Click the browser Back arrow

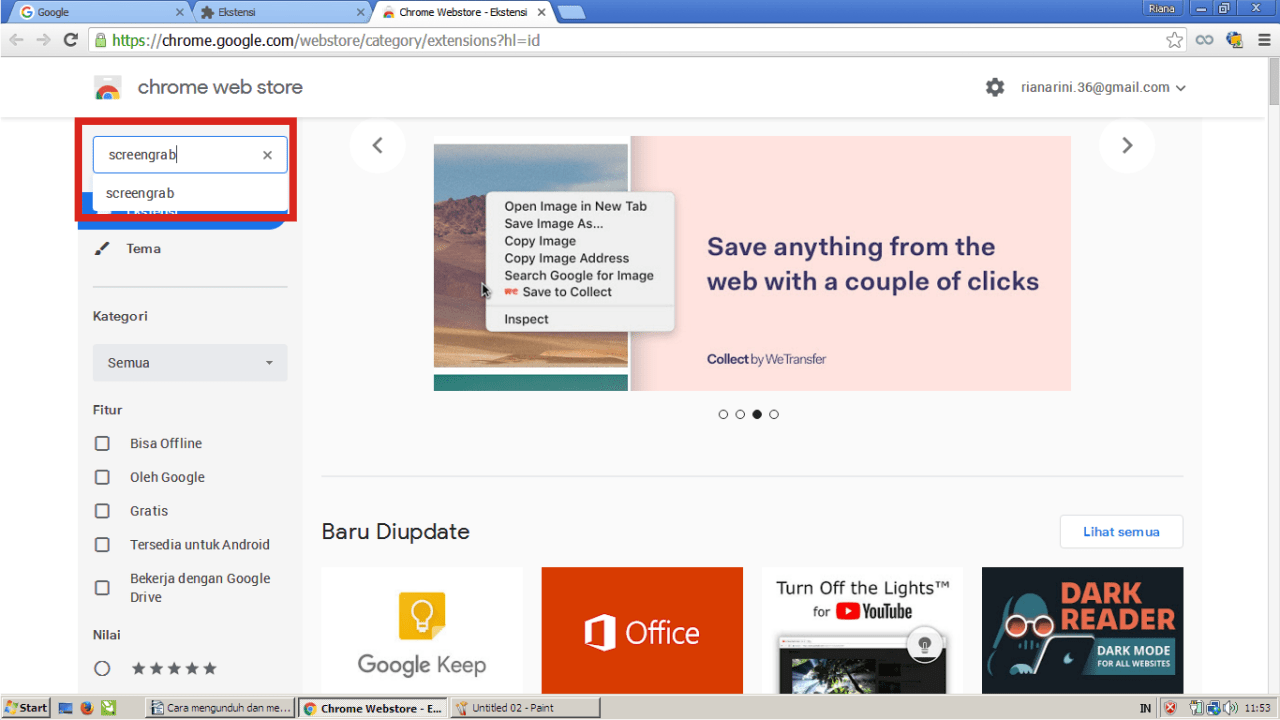click(16, 40)
